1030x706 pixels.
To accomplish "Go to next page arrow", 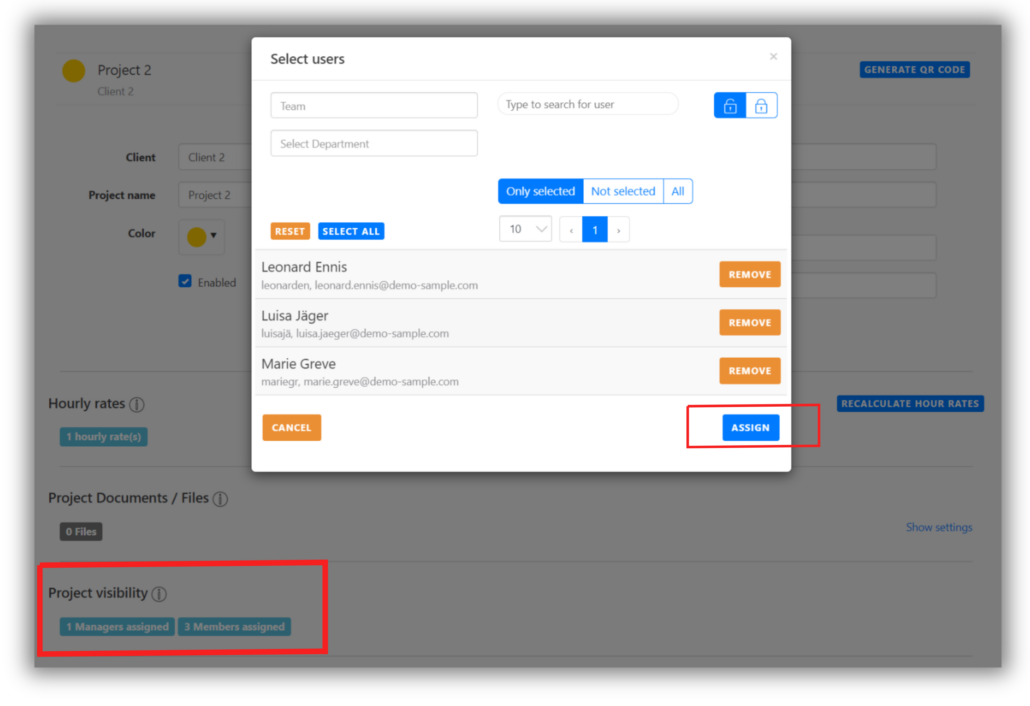I will [x=619, y=230].
